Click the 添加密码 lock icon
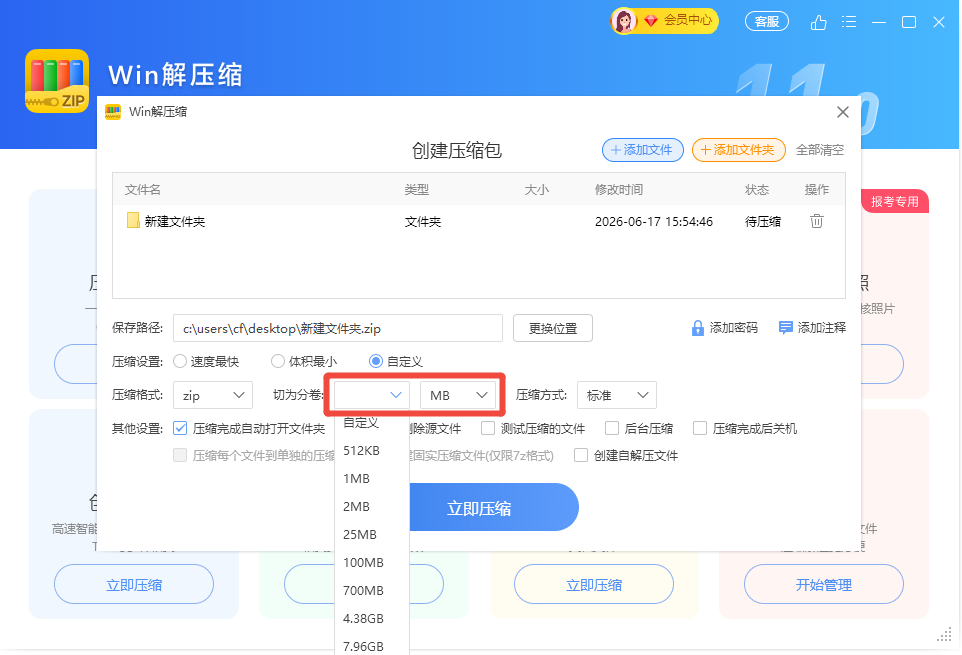The height and width of the screenshot is (655, 962). click(x=698, y=328)
